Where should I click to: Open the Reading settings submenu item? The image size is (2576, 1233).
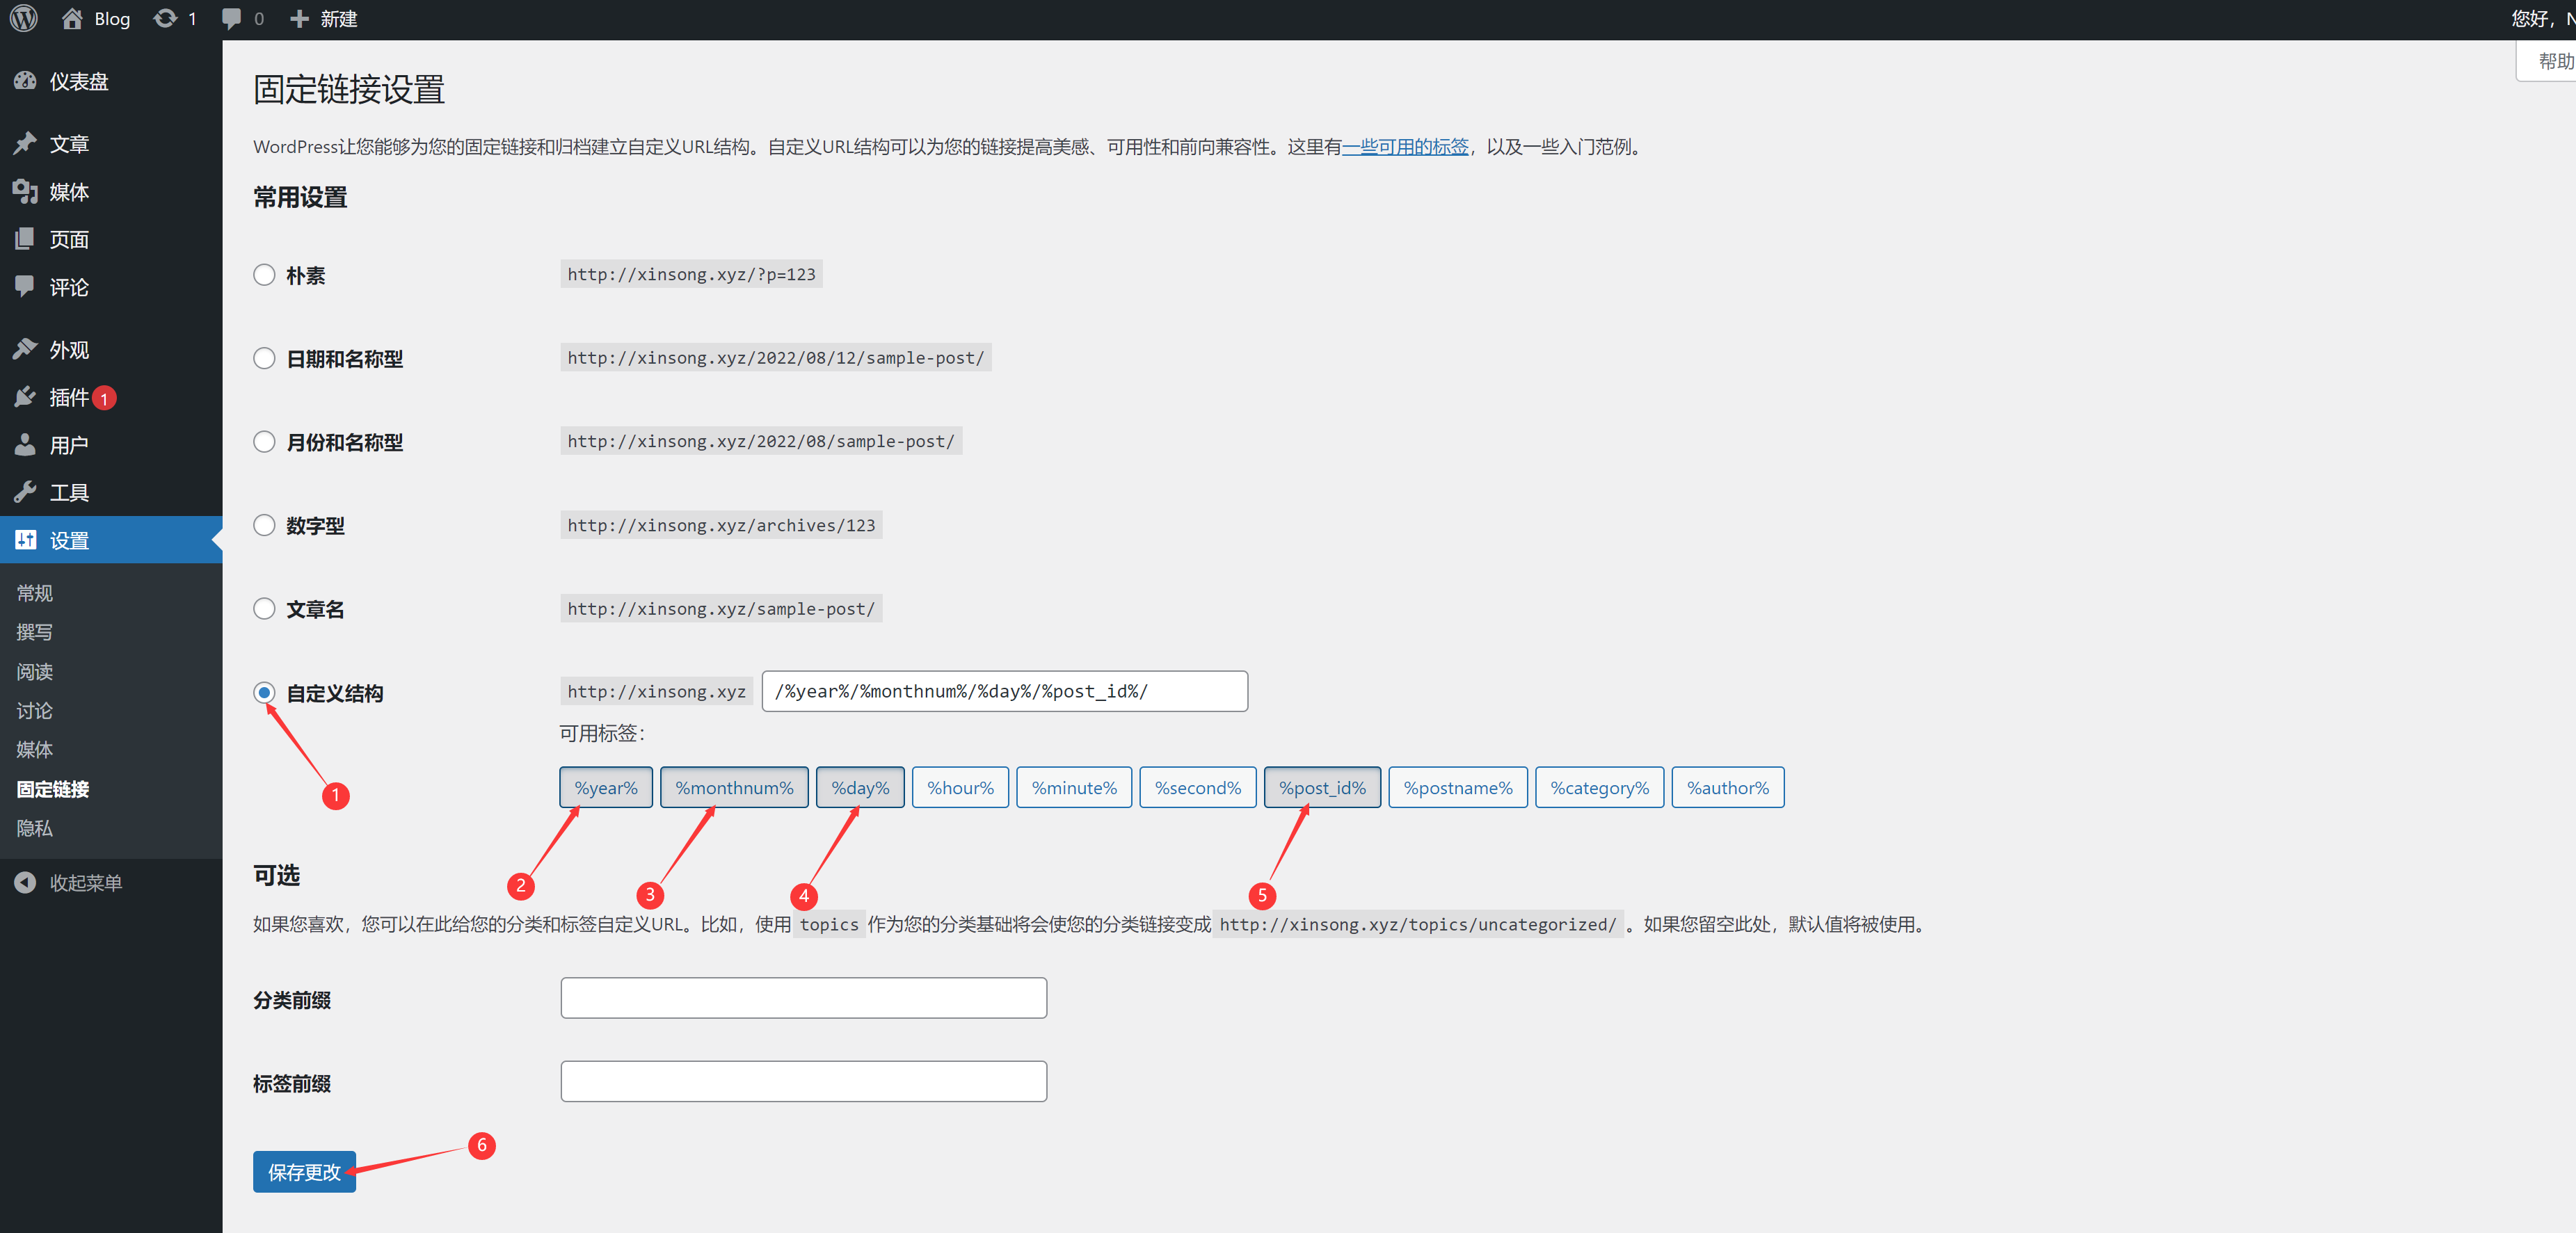click(x=35, y=672)
